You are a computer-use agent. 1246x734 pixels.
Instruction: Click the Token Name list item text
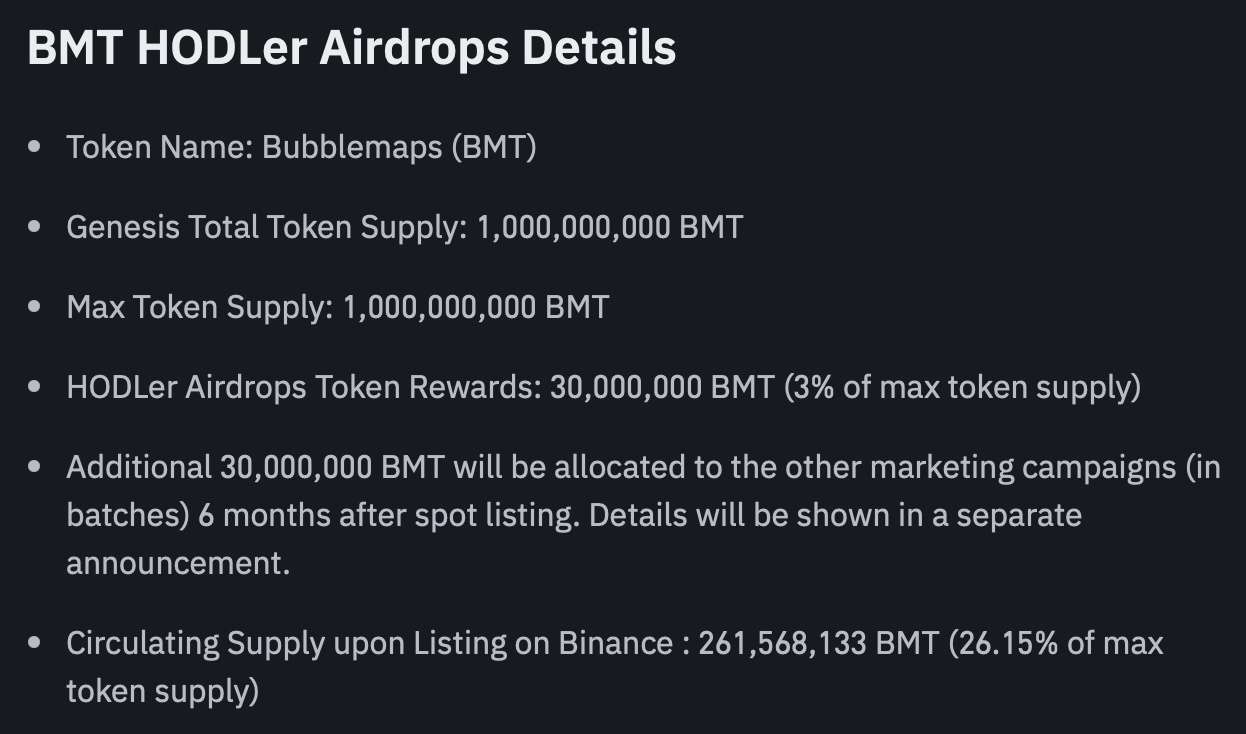[x=301, y=147]
